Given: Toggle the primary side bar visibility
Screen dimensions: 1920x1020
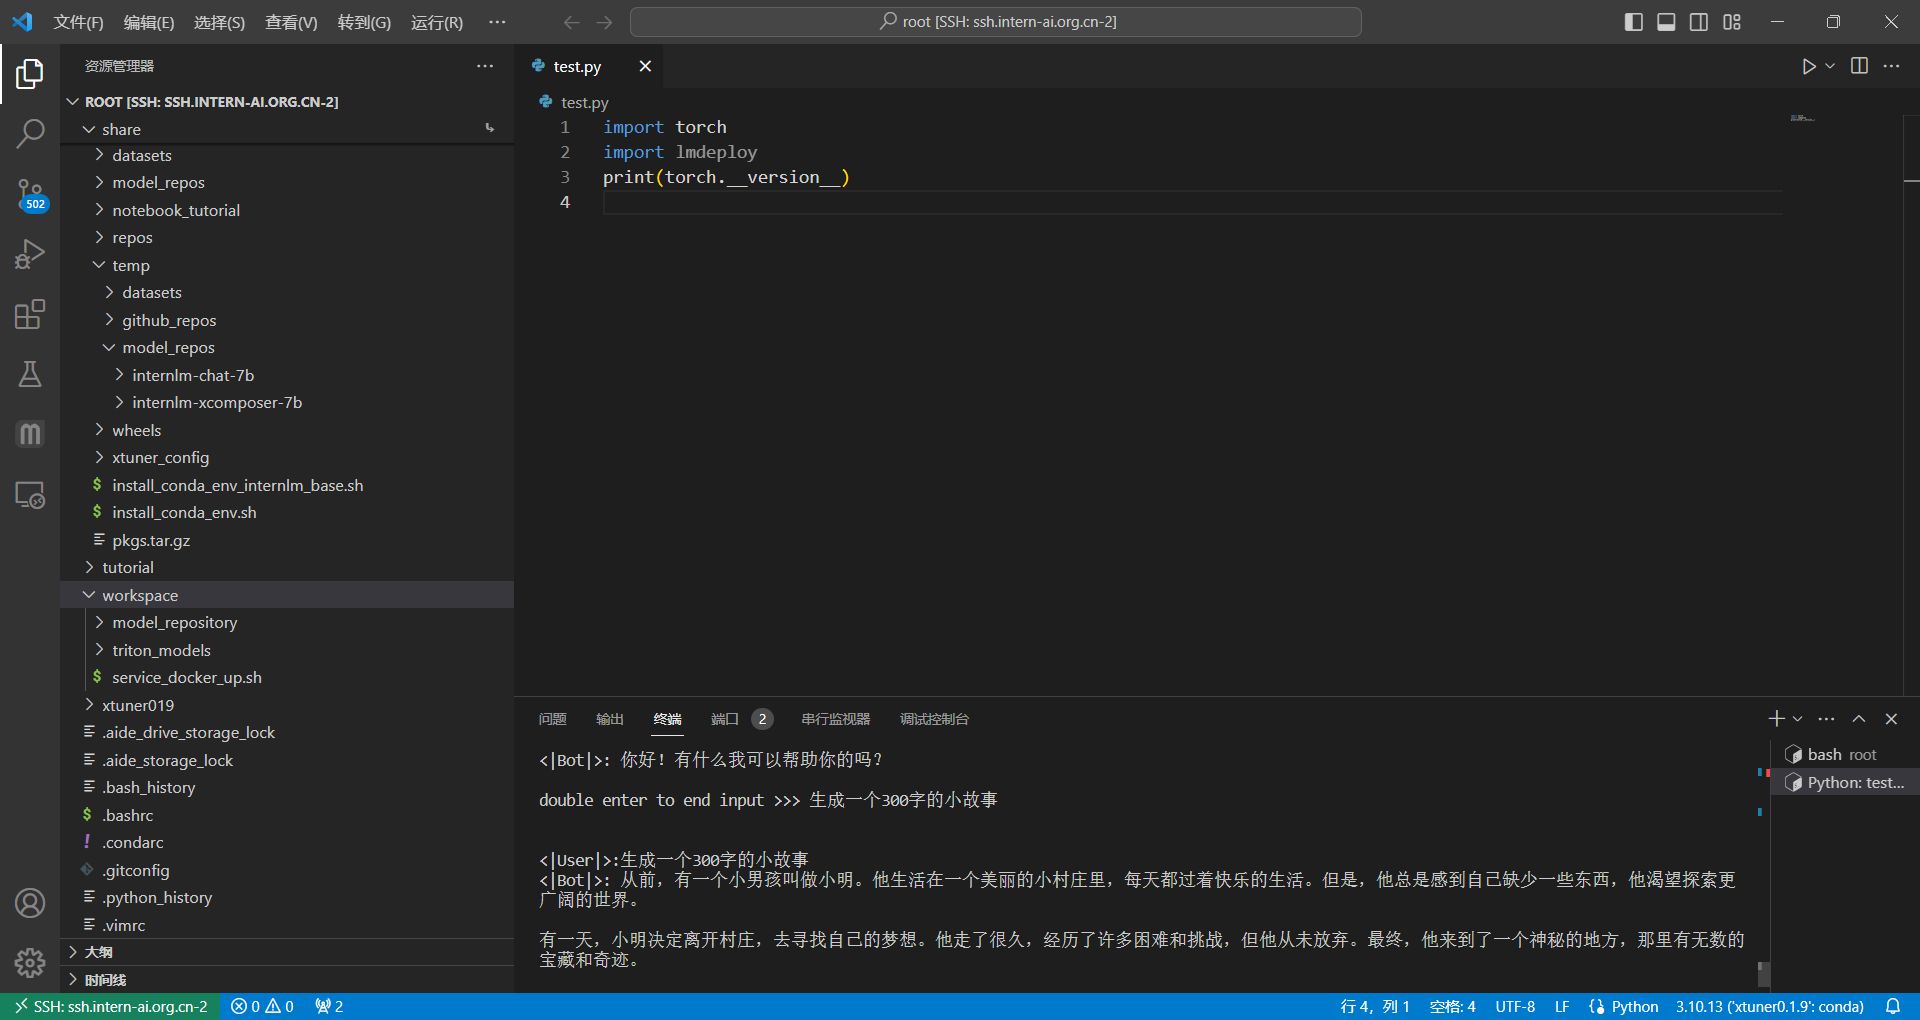Looking at the screenshot, I should pos(1634,22).
